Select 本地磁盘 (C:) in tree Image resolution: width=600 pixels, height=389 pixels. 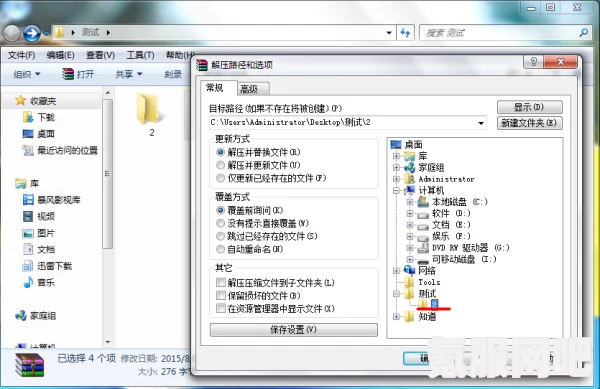460,202
